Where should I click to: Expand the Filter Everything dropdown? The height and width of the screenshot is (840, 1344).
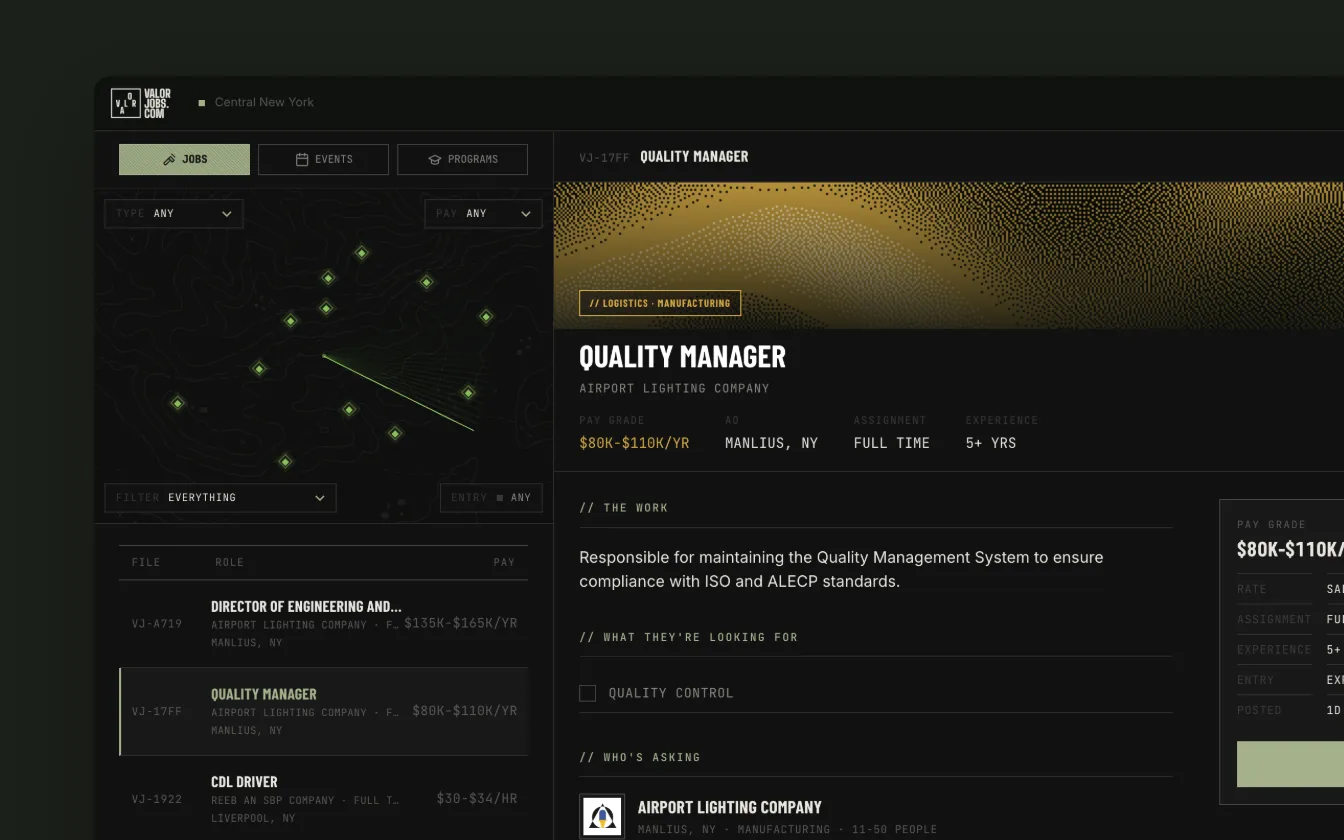[220, 498]
